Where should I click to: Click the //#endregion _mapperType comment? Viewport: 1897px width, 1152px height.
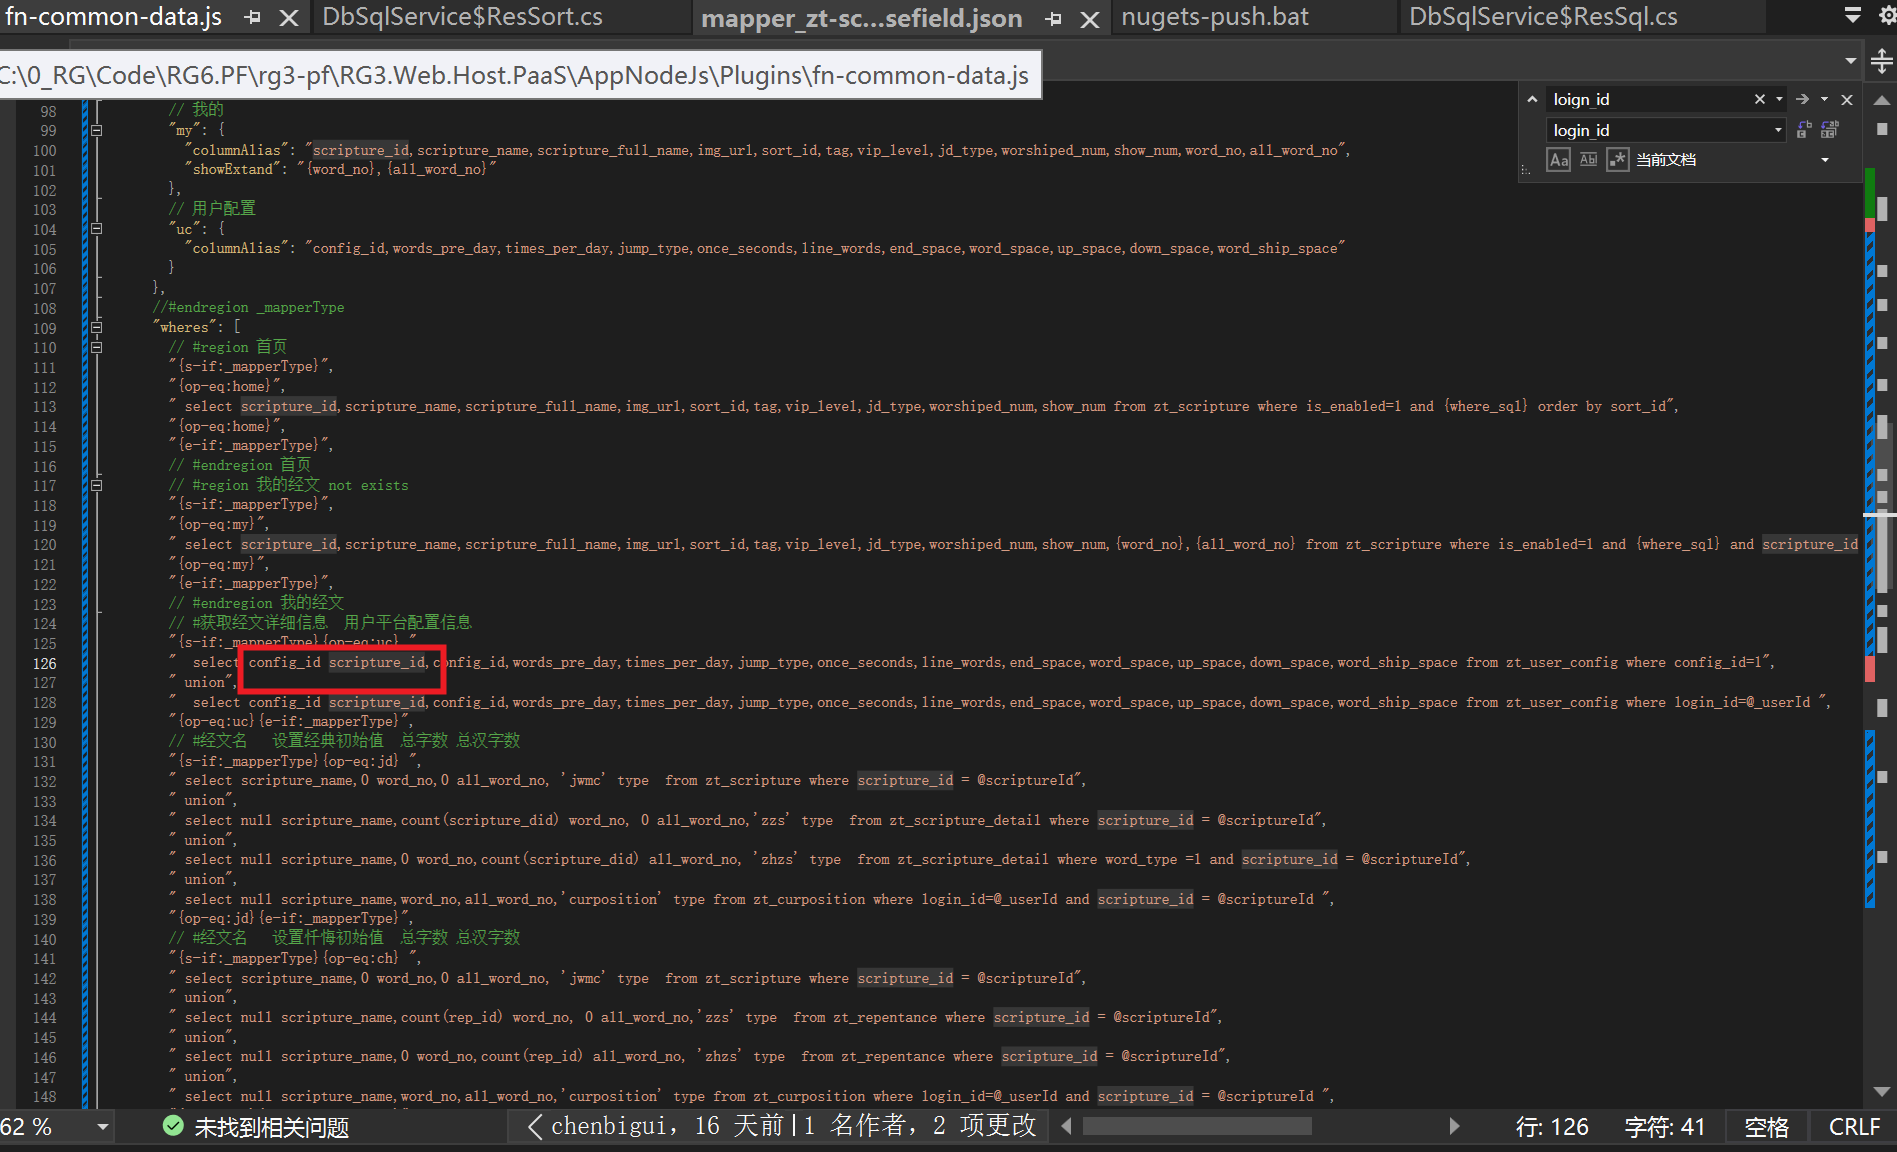click(248, 308)
